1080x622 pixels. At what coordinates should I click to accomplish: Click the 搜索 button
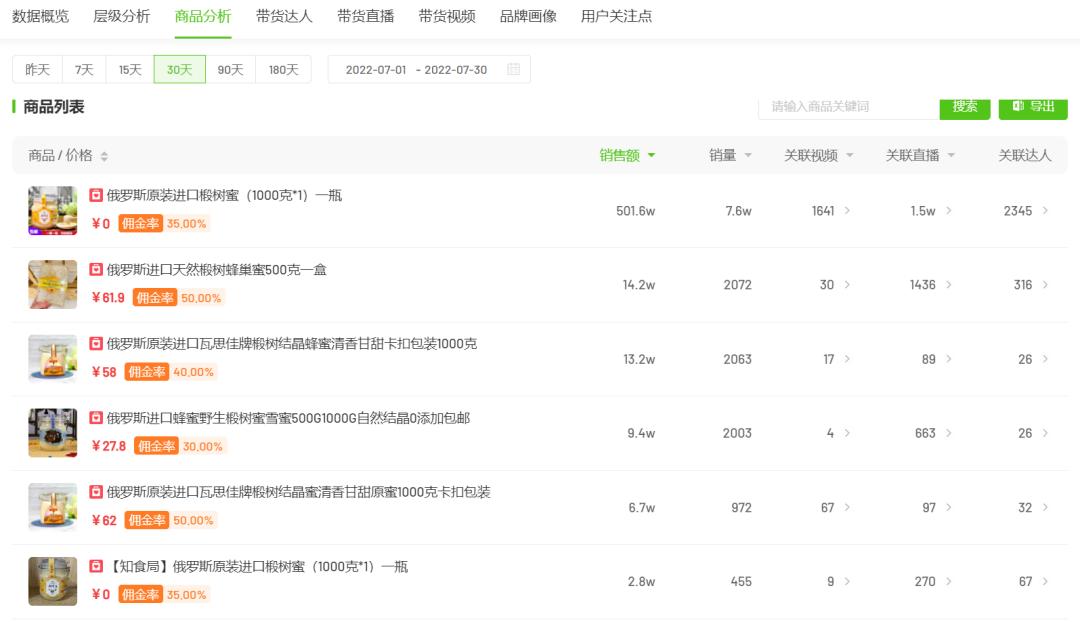coord(964,108)
